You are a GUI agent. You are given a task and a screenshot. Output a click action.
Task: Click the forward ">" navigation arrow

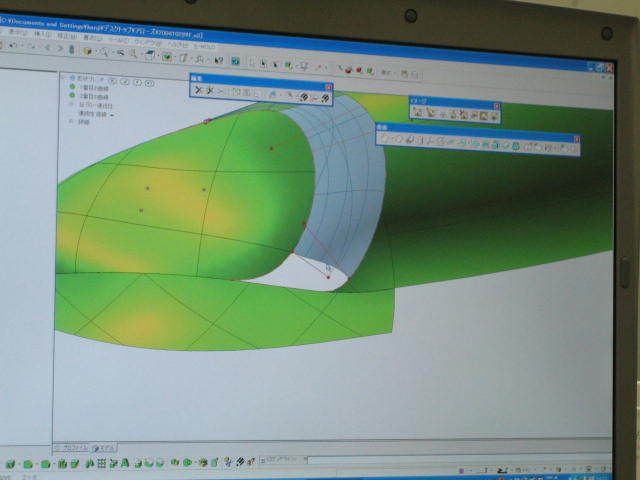(60, 48)
